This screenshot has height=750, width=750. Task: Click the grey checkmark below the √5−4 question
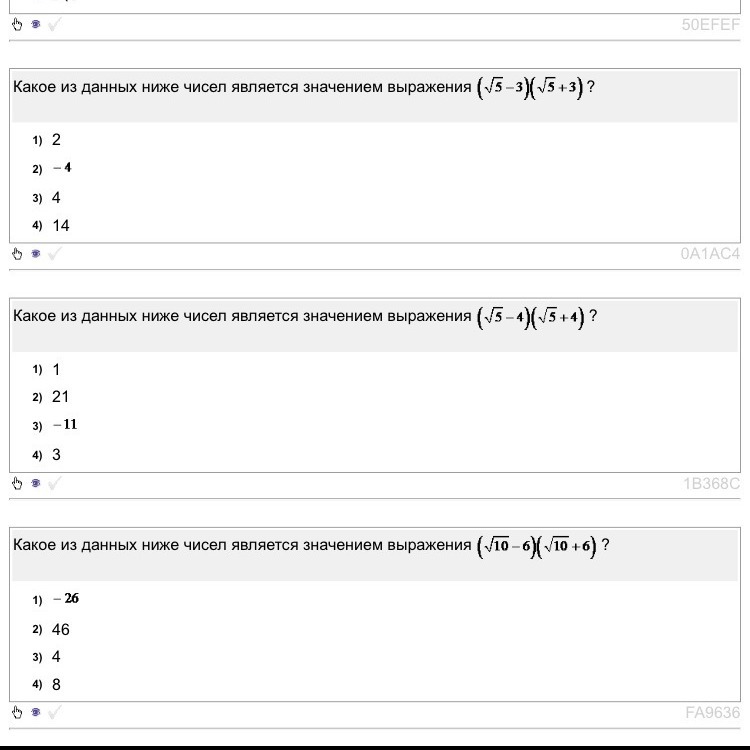pos(54,484)
